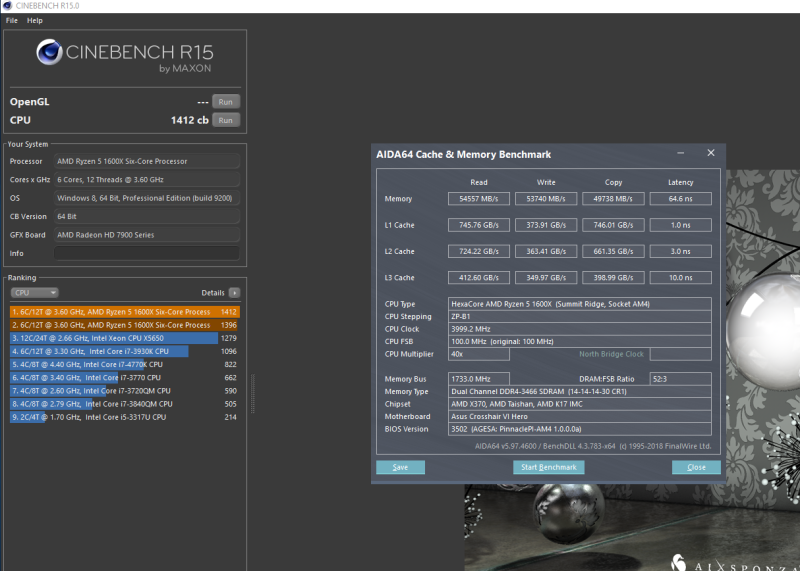Click the GFX Board Radeon HD 7900 field
The image size is (800, 571).
(x=146, y=235)
